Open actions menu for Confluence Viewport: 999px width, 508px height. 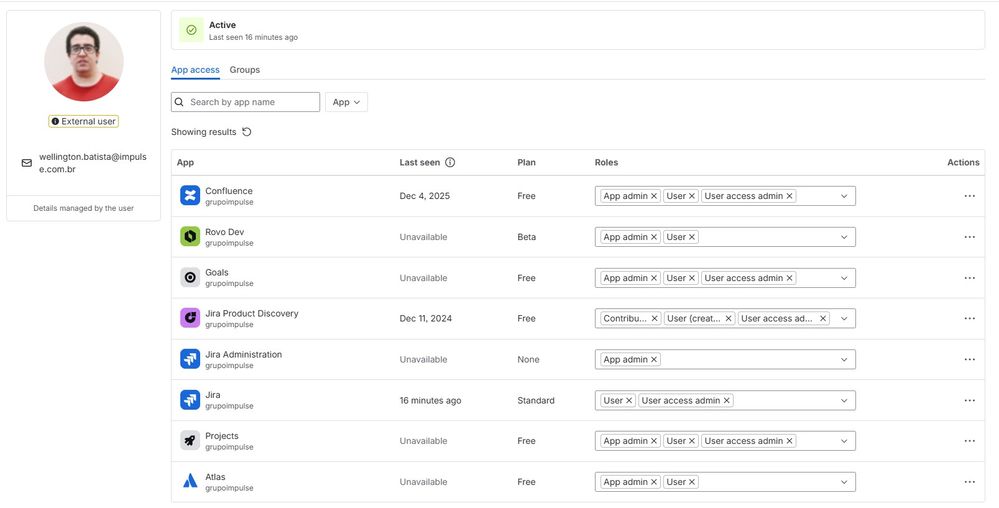coord(969,196)
